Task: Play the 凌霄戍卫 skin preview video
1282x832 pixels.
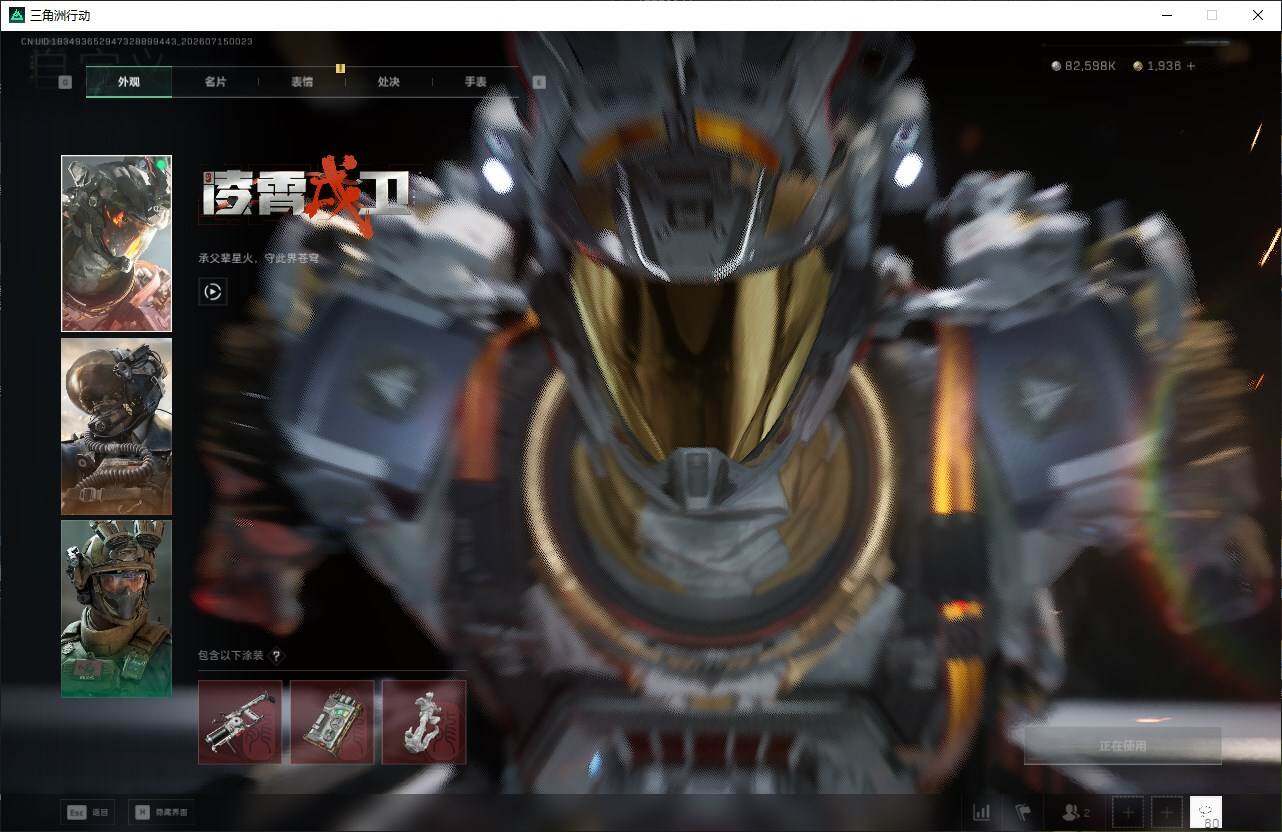Action: (212, 292)
